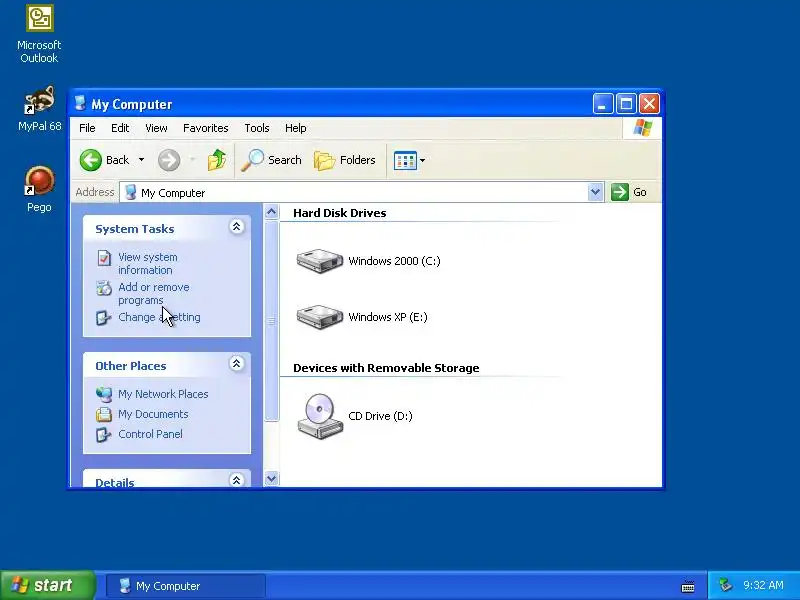This screenshot has width=800, height=600.
Task: Open the Tools menu
Action: [x=257, y=128]
